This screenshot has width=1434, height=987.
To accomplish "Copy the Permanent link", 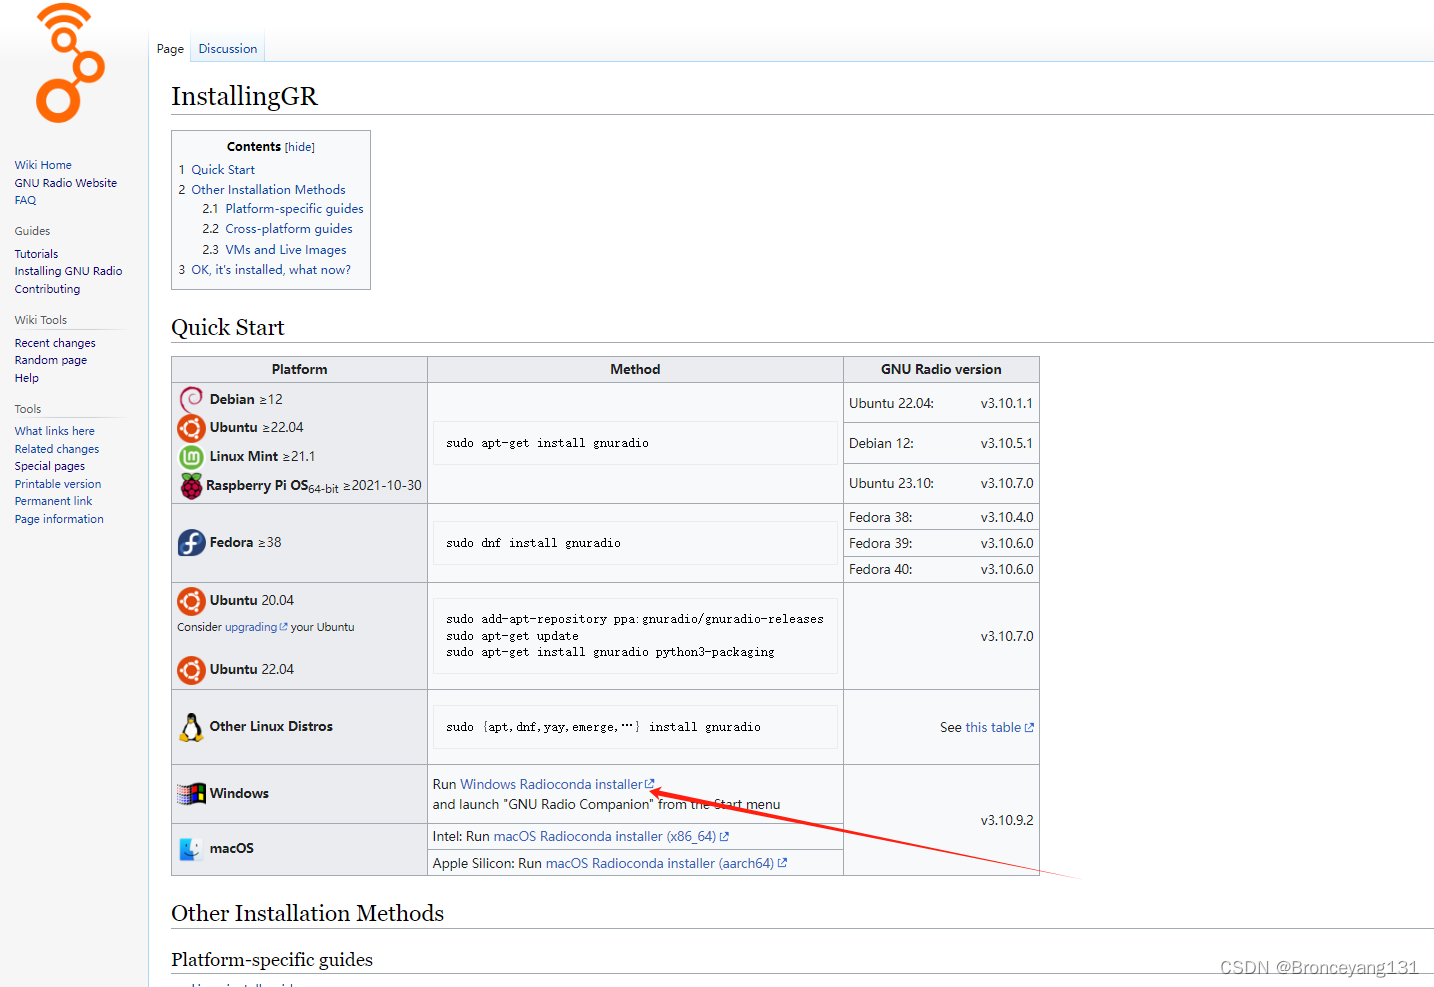I will tap(53, 501).
